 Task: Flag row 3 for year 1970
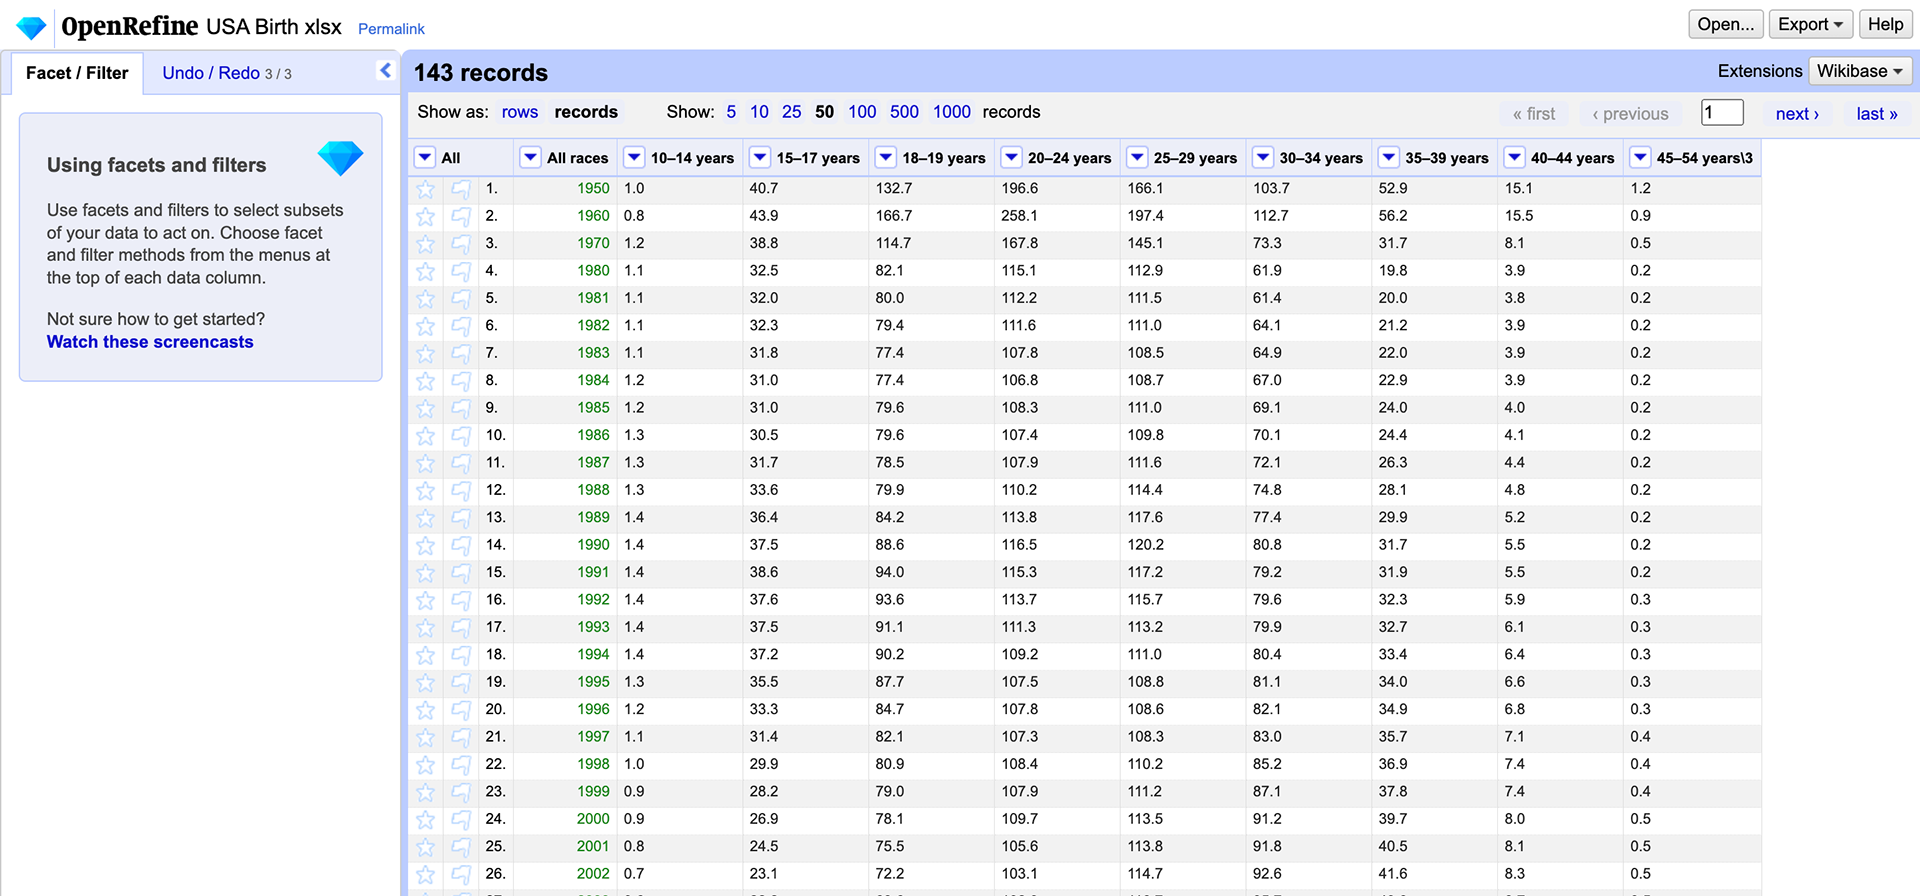click(461, 244)
